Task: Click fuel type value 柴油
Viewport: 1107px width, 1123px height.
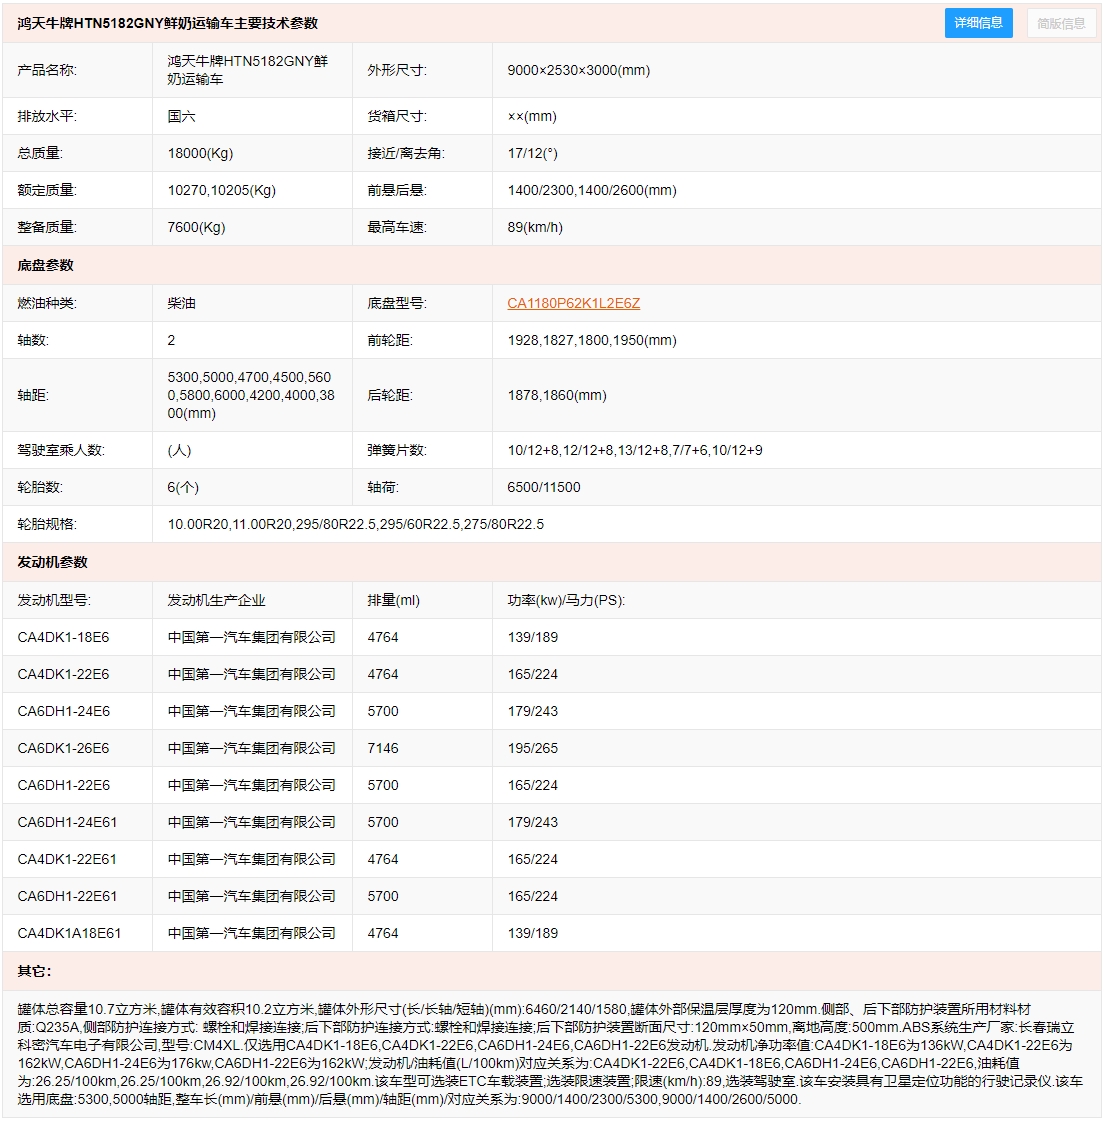Action: pyautogui.click(x=181, y=303)
